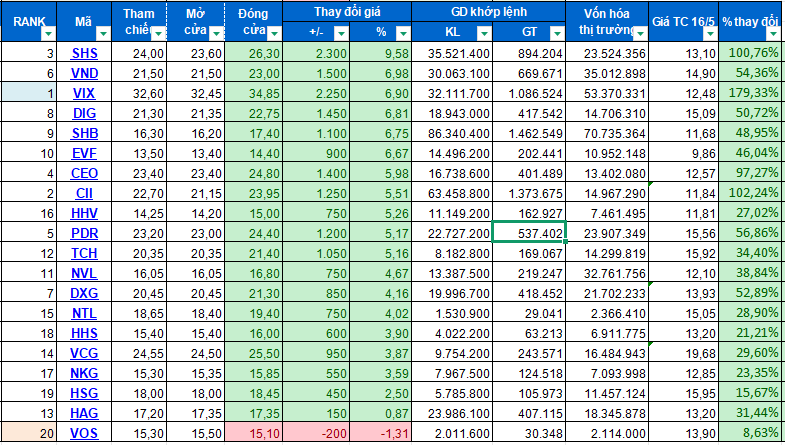Open the Giá TC 16/5 filter dropdown

[x=710, y=34]
